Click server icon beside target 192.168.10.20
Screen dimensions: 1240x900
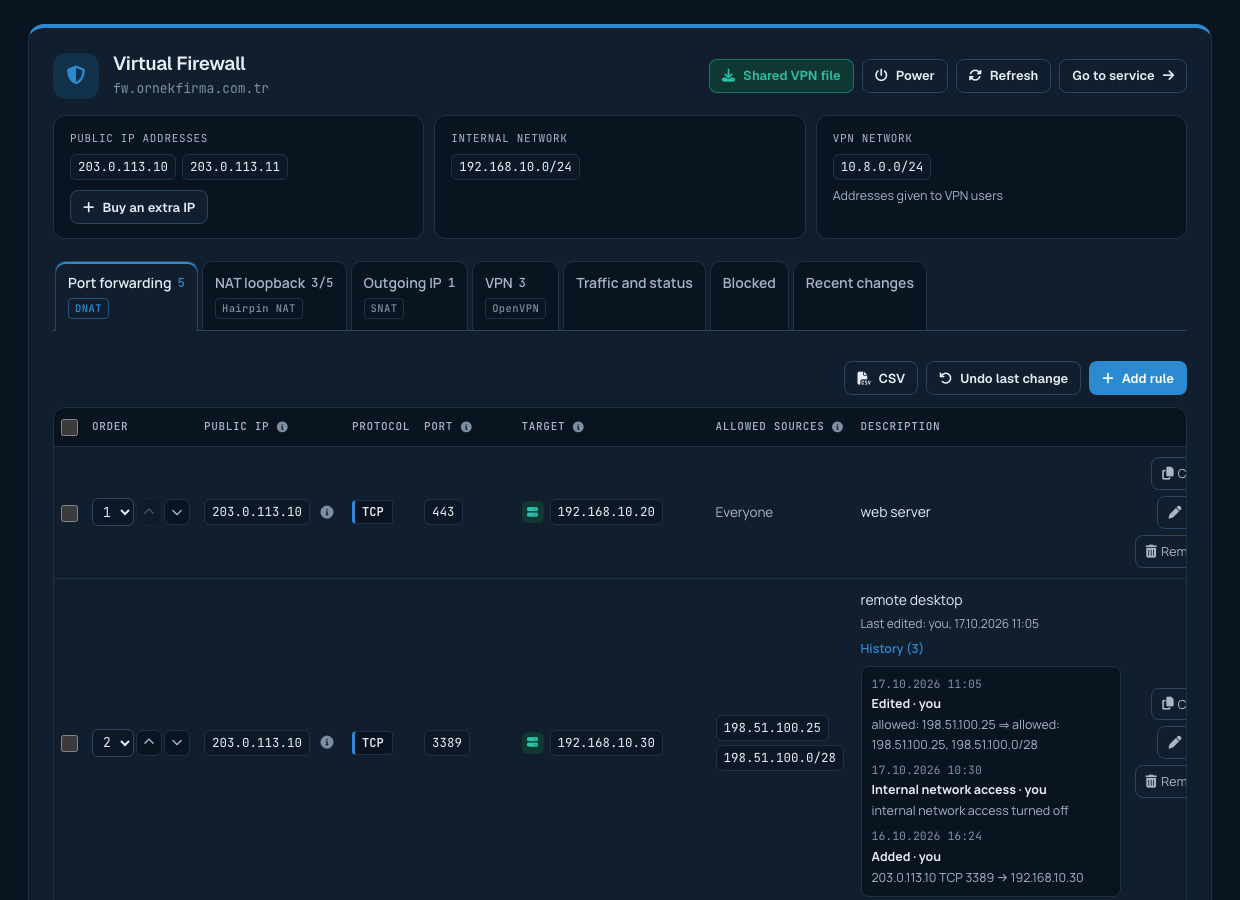[x=532, y=512]
